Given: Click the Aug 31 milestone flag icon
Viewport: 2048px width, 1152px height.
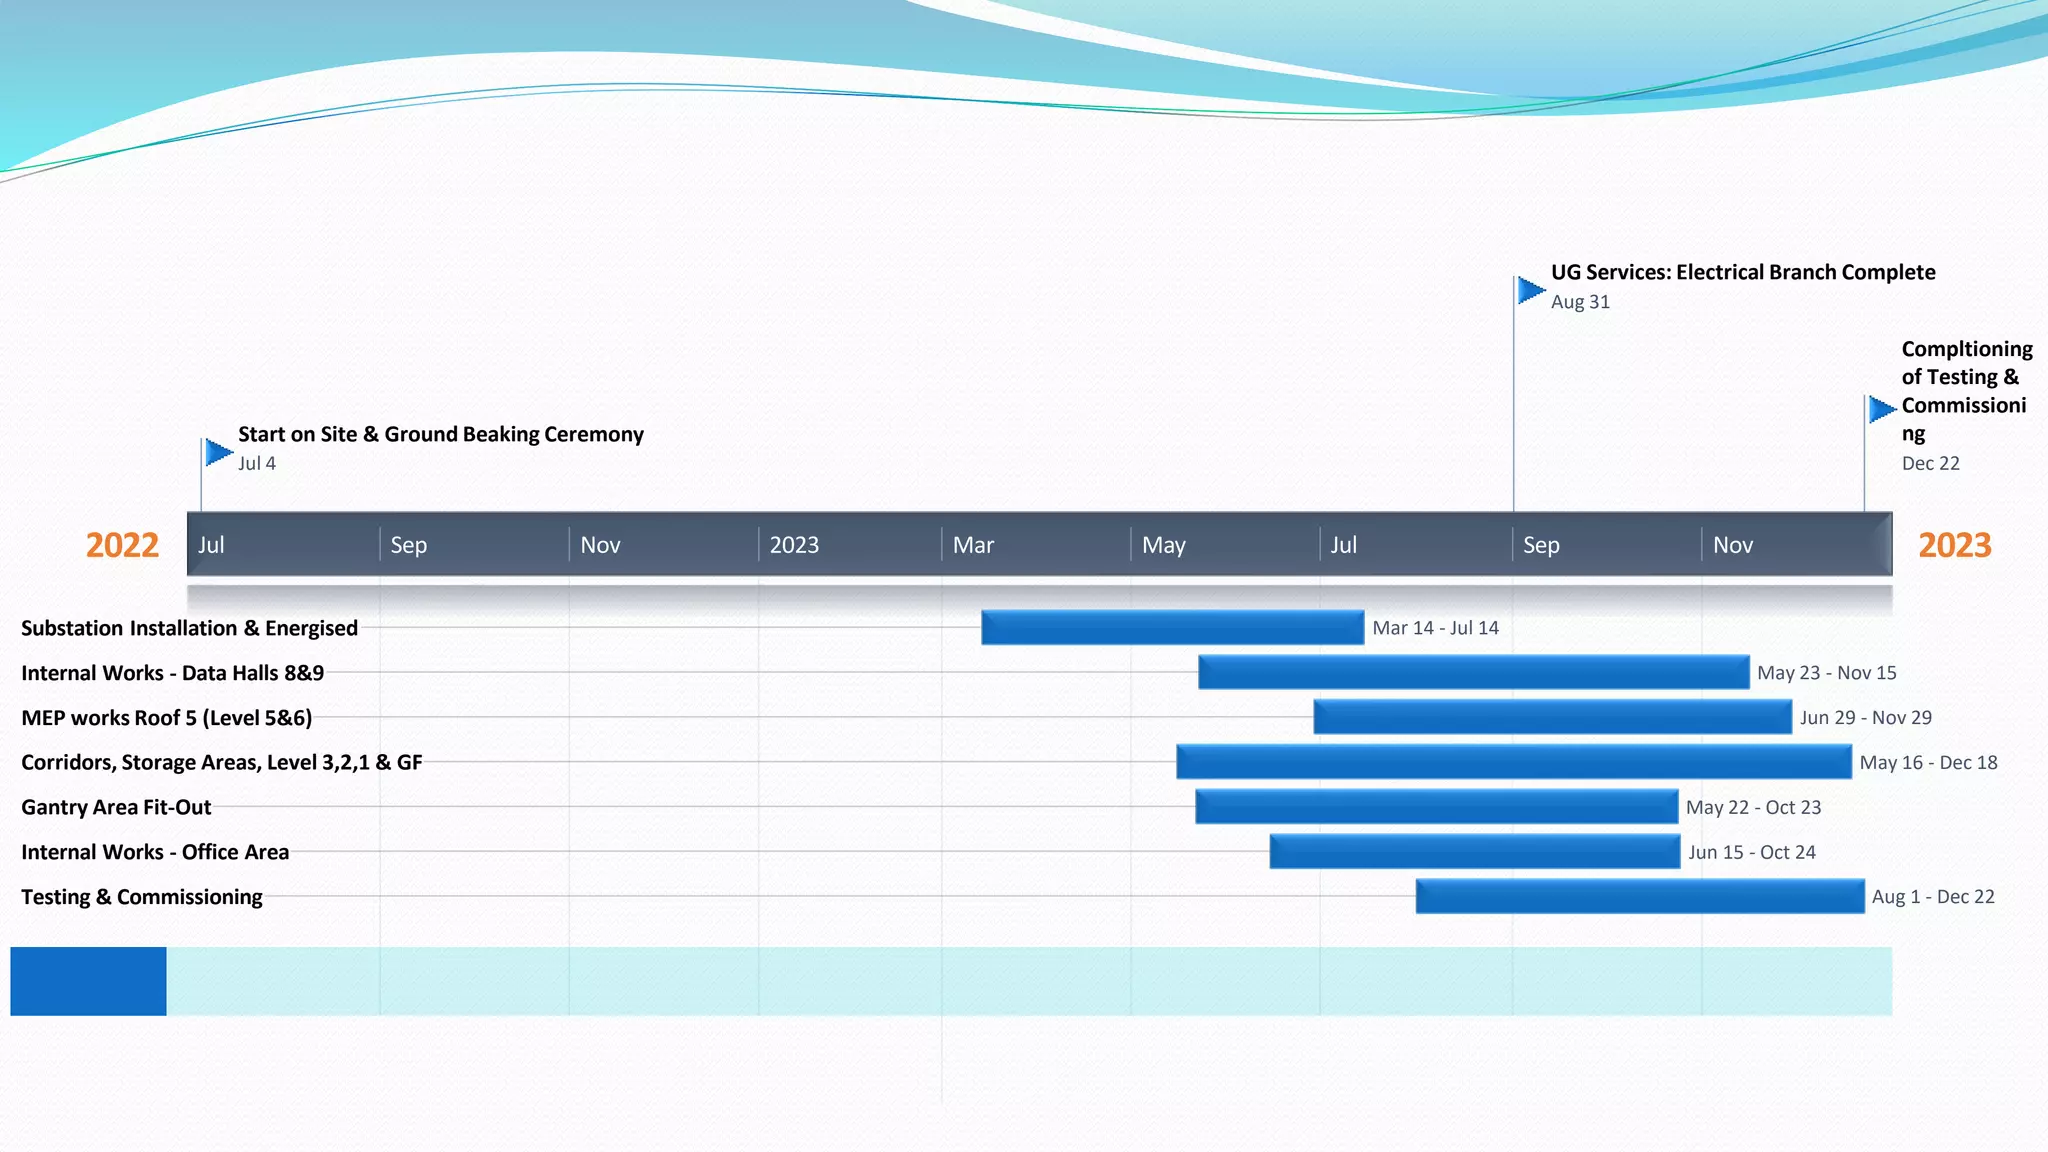Looking at the screenshot, I should pos(1530,290).
